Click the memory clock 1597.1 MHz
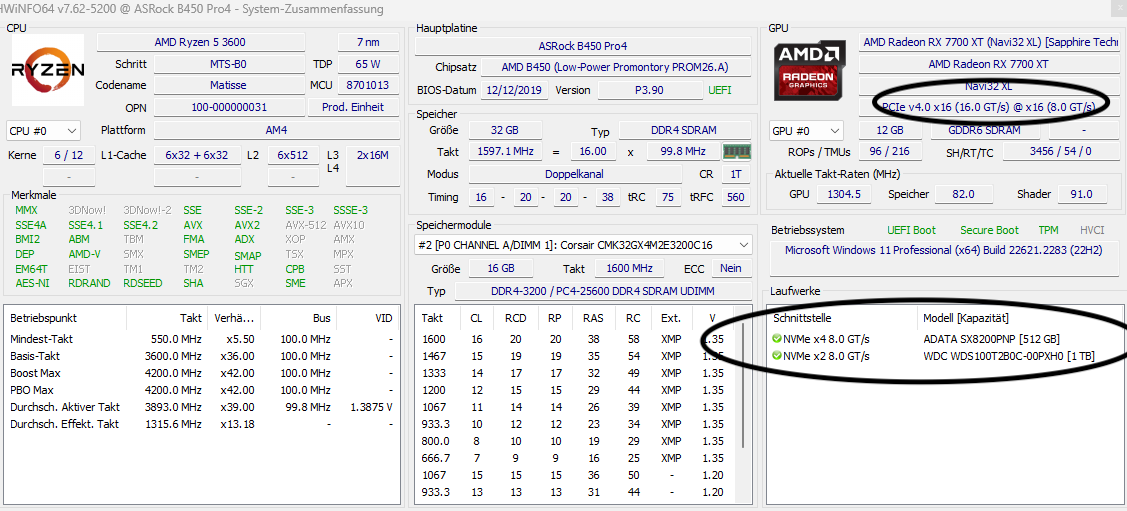The width and height of the screenshot is (1127, 511). point(504,152)
